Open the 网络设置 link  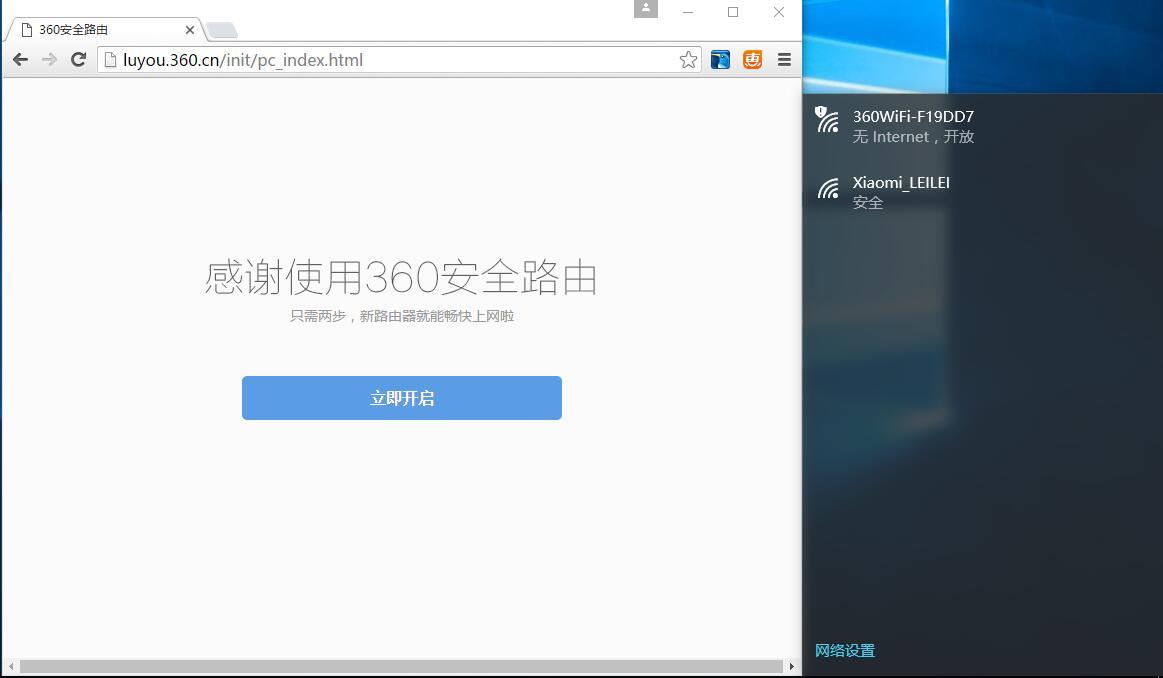click(844, 650)
